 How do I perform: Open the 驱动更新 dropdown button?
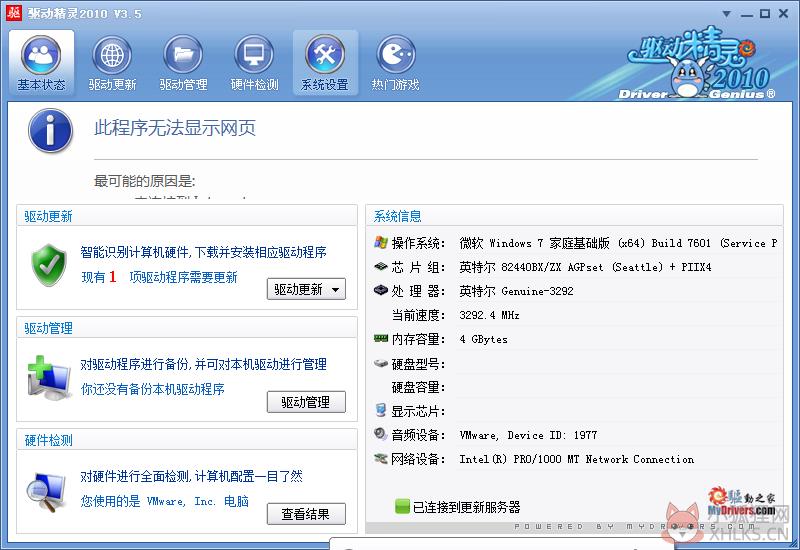(x=306, y=289)
